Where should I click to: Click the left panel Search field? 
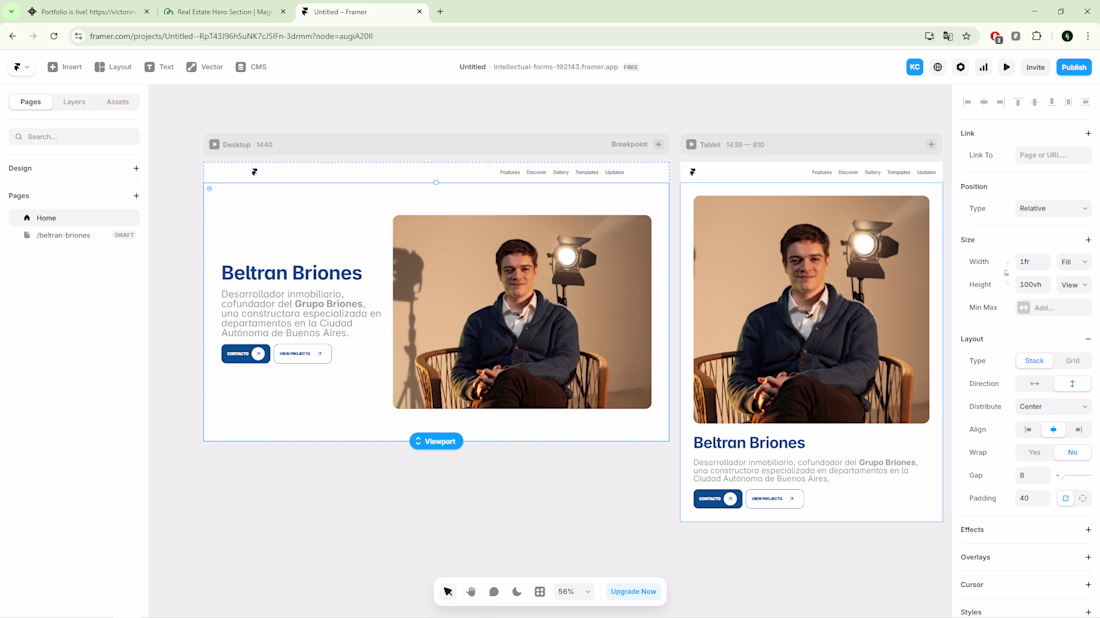pyautogui.click(x=74, y=137)
